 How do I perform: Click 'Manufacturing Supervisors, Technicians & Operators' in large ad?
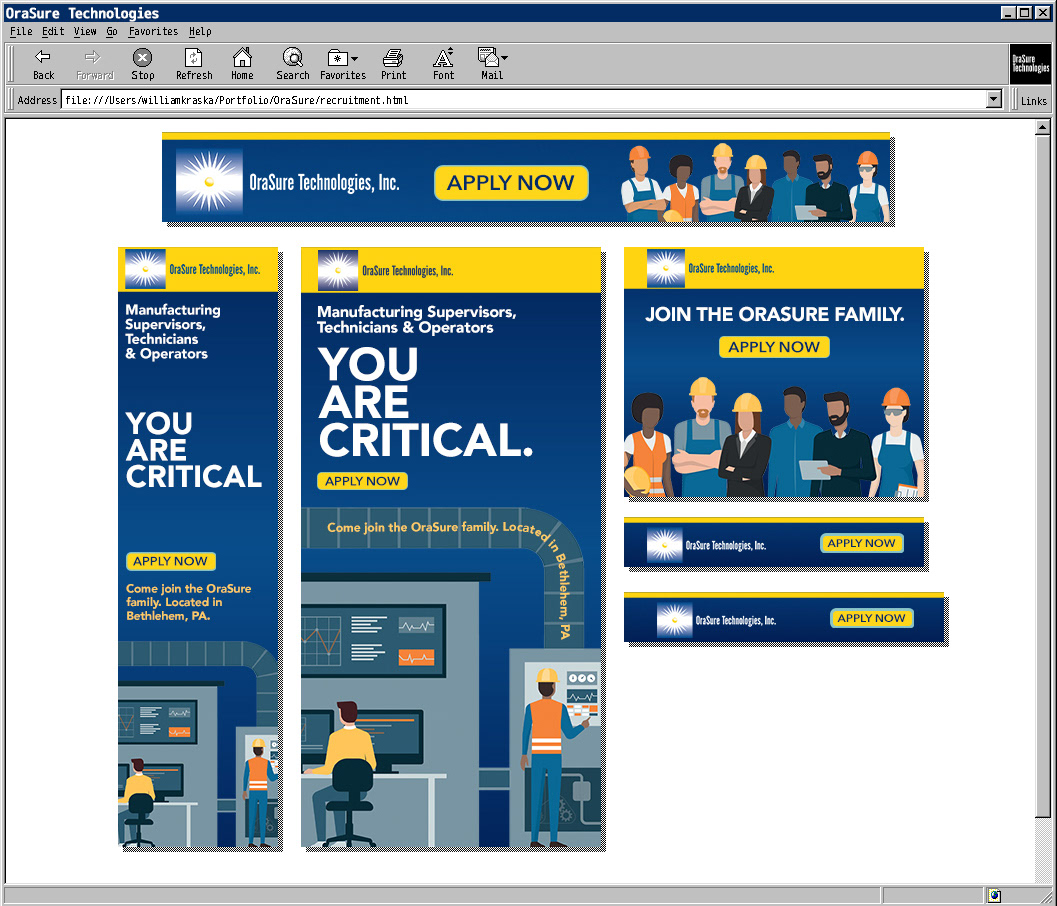pos(417,320)
